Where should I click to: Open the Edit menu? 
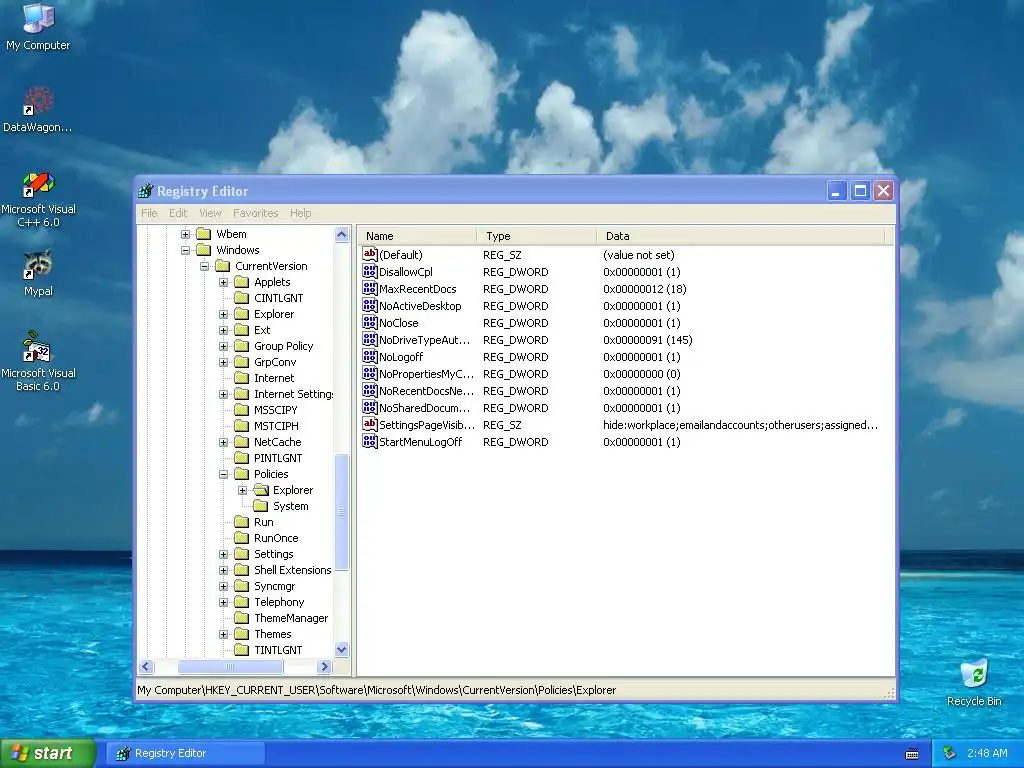click(x=178, y=213)
